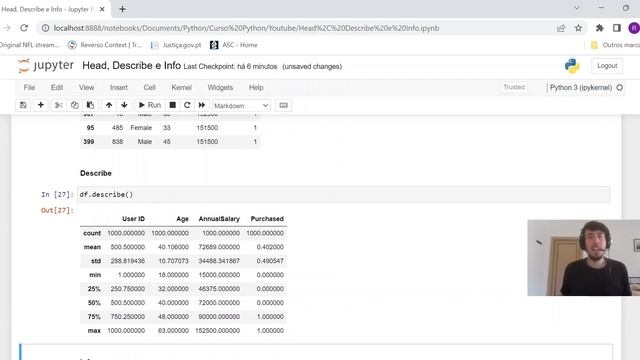Open the browser Extensions puzzle icon
This screenshot has width=640, height=360.
pyautogui.click(x=600, y=28)
